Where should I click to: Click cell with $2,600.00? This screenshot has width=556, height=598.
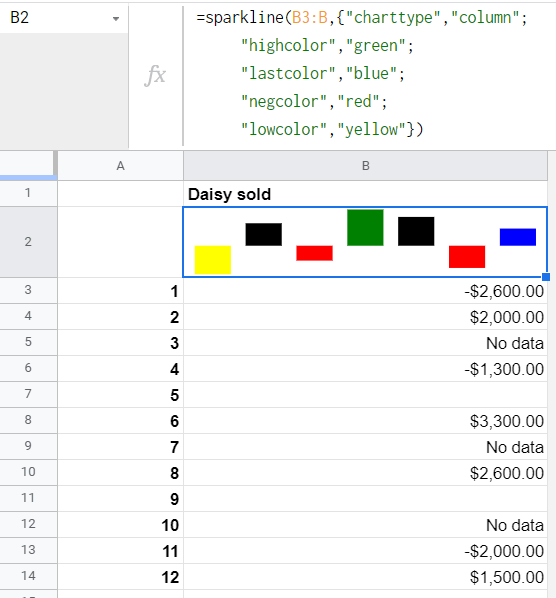[365, 473]
